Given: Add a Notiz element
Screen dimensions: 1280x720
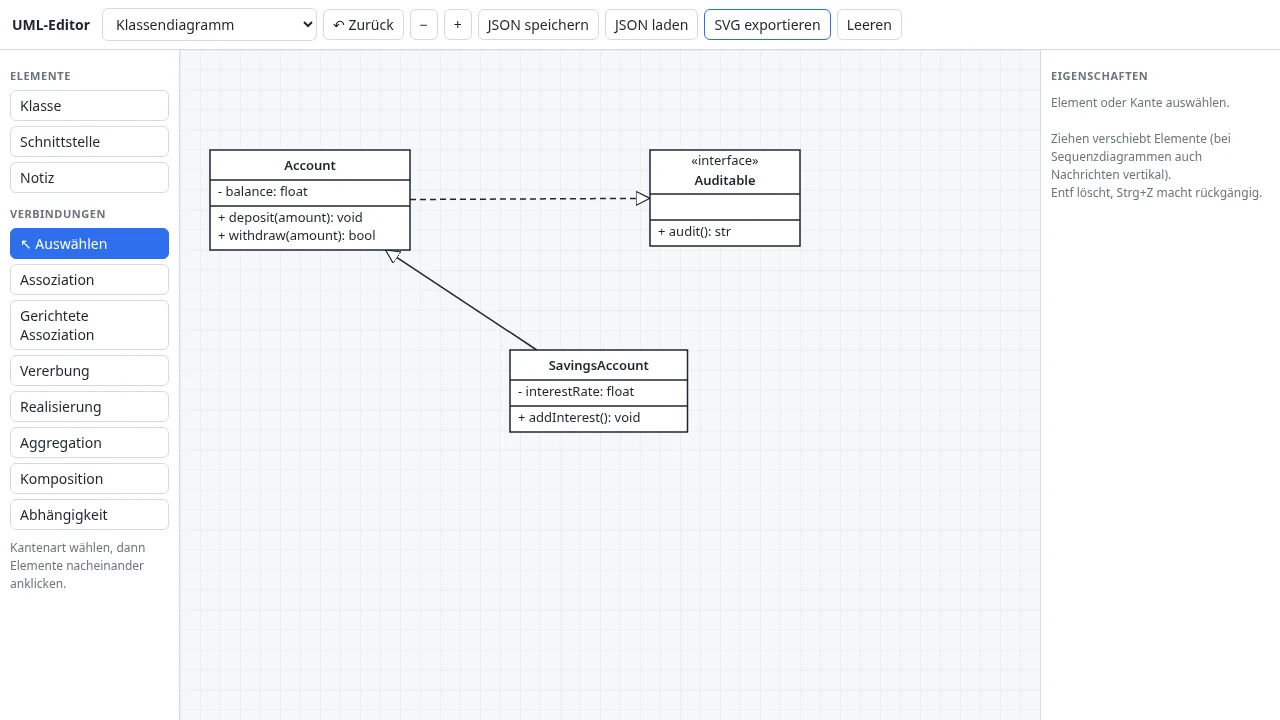Looking at the screenshot, I should pos(89,178).
